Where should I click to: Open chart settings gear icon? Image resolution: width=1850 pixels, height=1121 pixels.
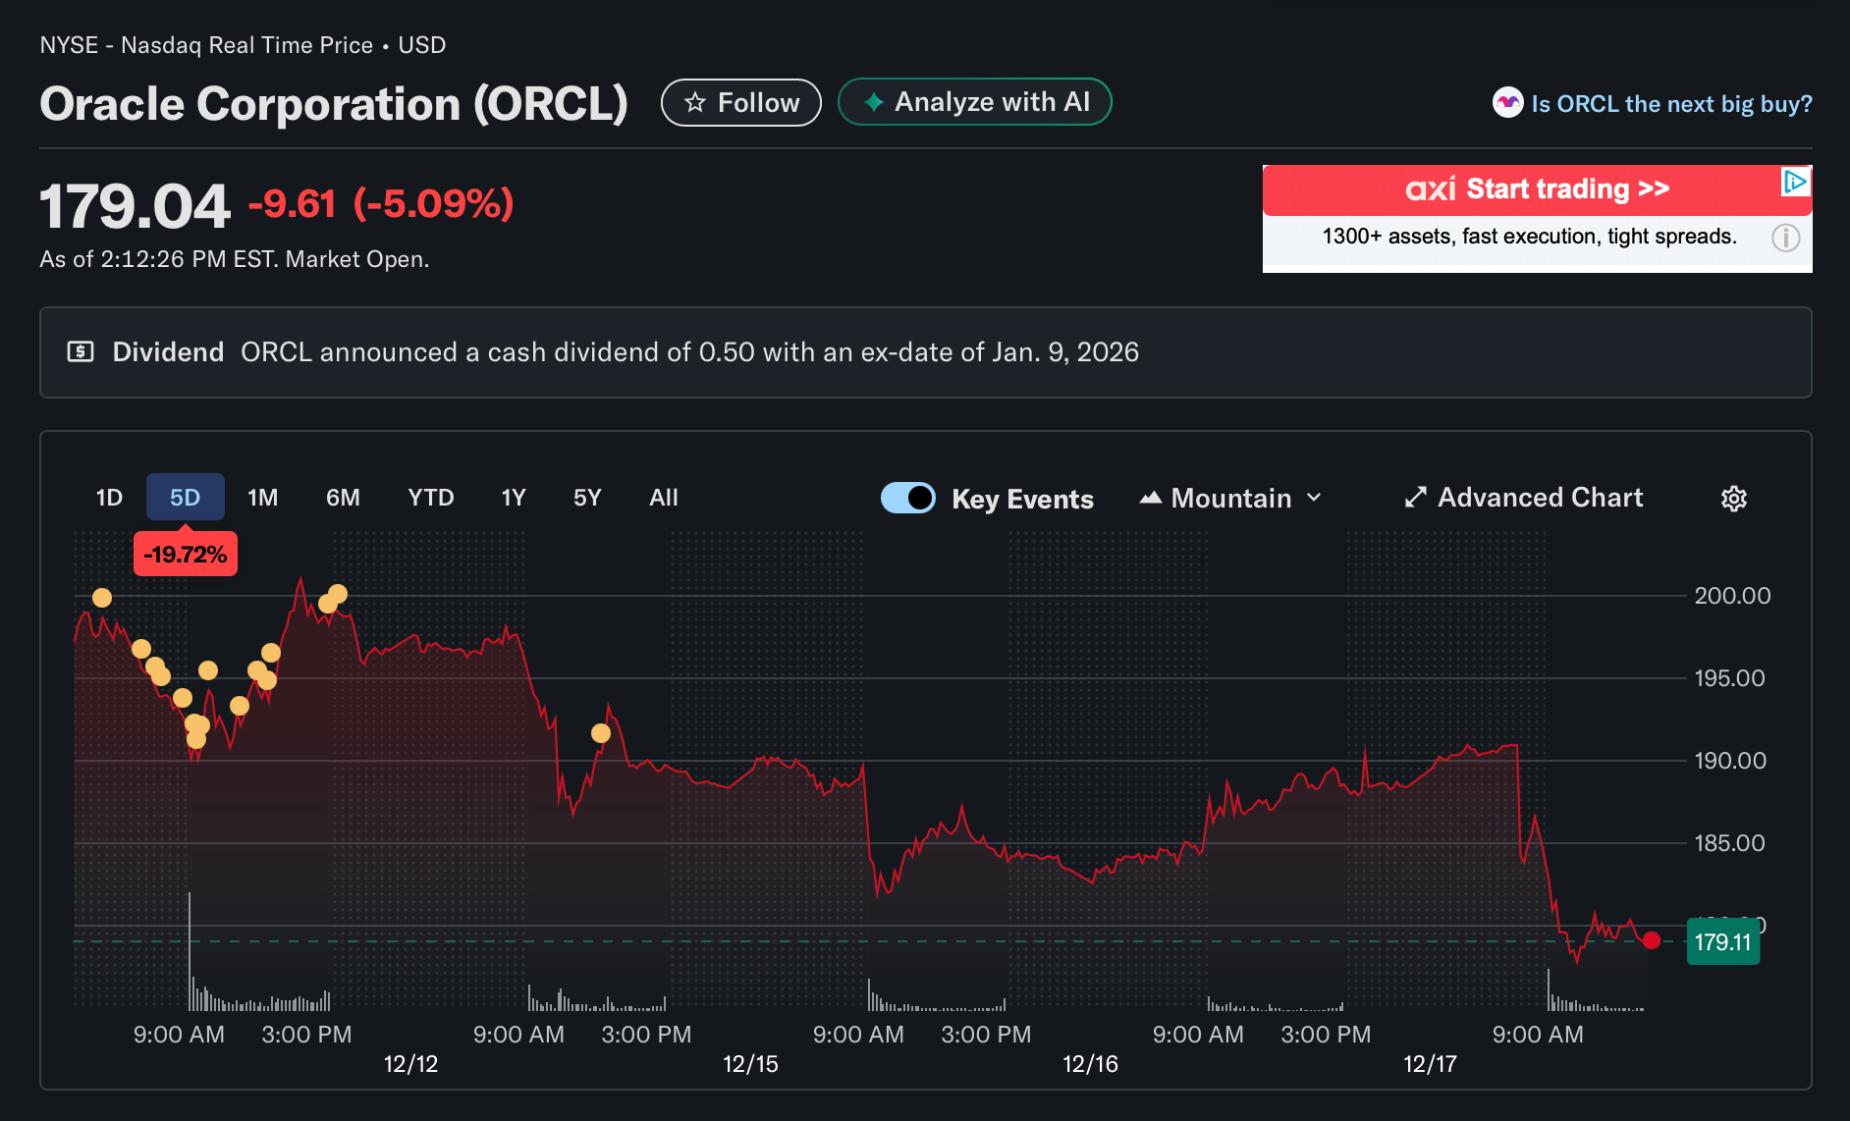pyautogui.click(x=1733, y=498)
